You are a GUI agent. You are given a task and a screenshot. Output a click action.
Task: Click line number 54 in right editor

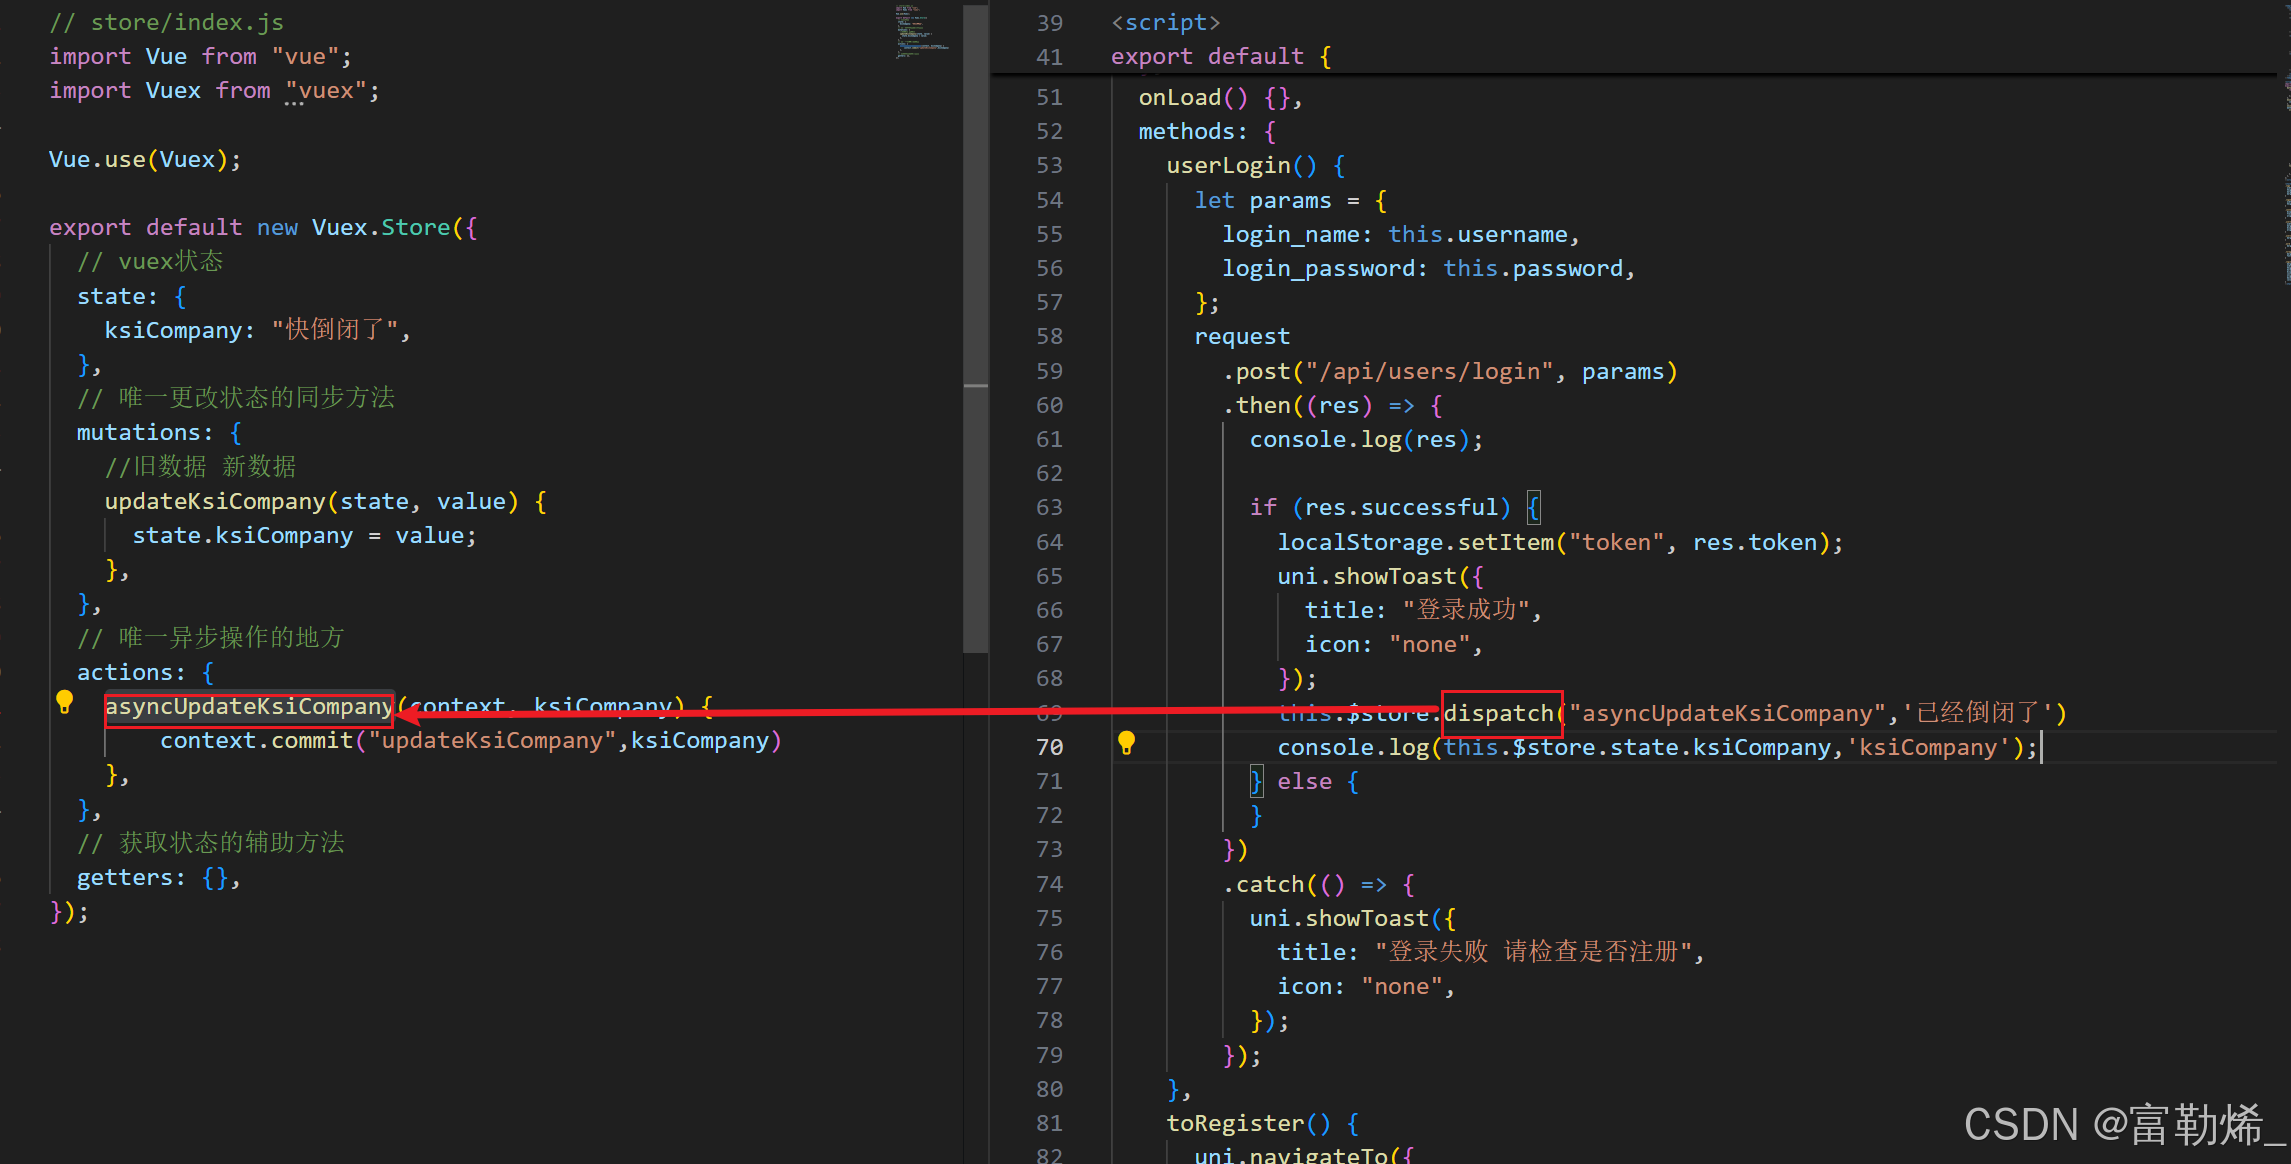(1049, 199)
